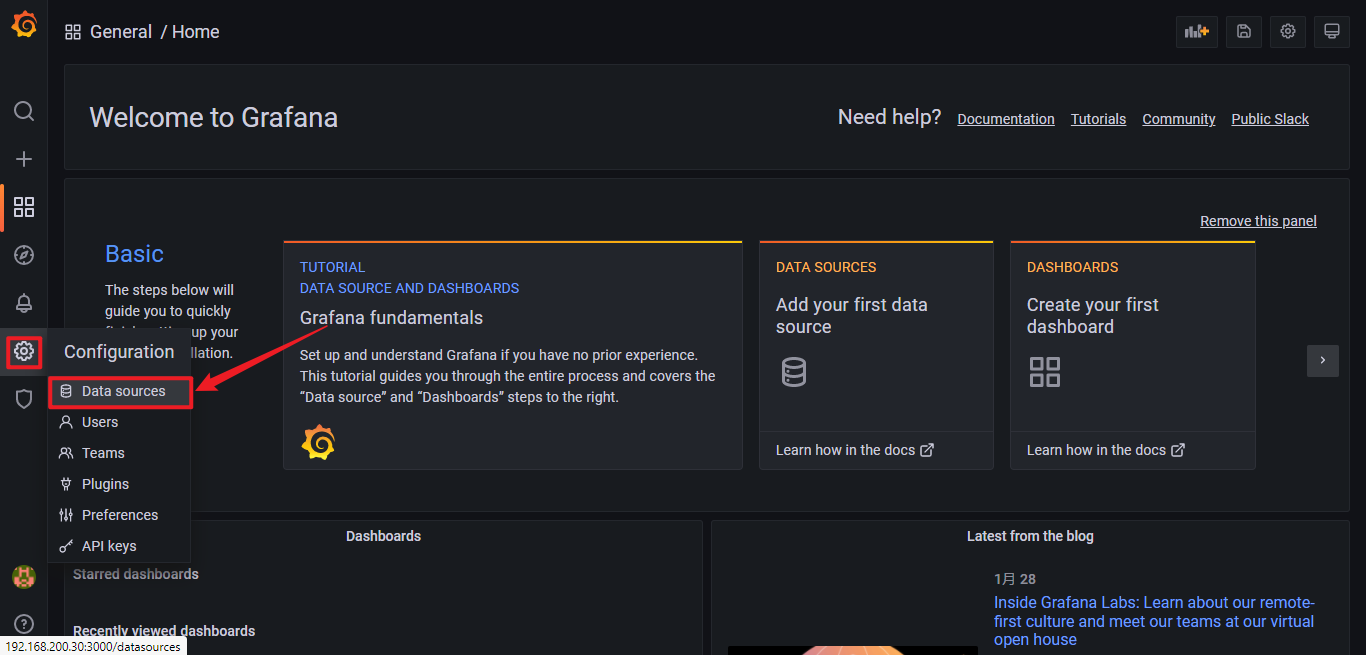Click Home in the breadcrumb
1366x655 pixels.
pyautogui.click(x=195, y=32)
